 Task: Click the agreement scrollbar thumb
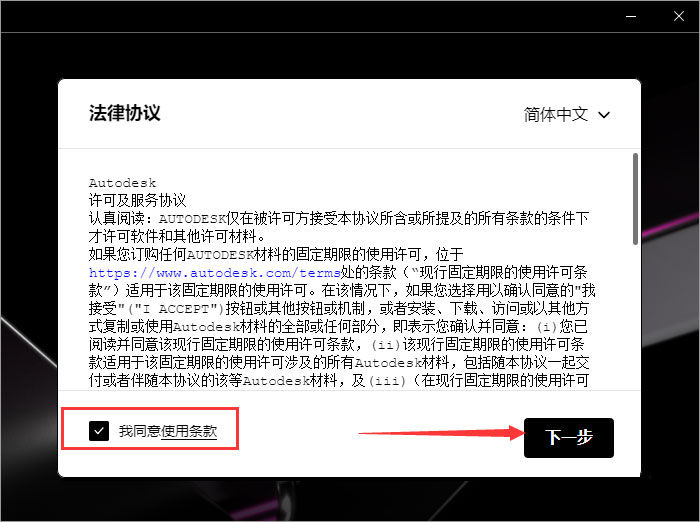(635, 199)
